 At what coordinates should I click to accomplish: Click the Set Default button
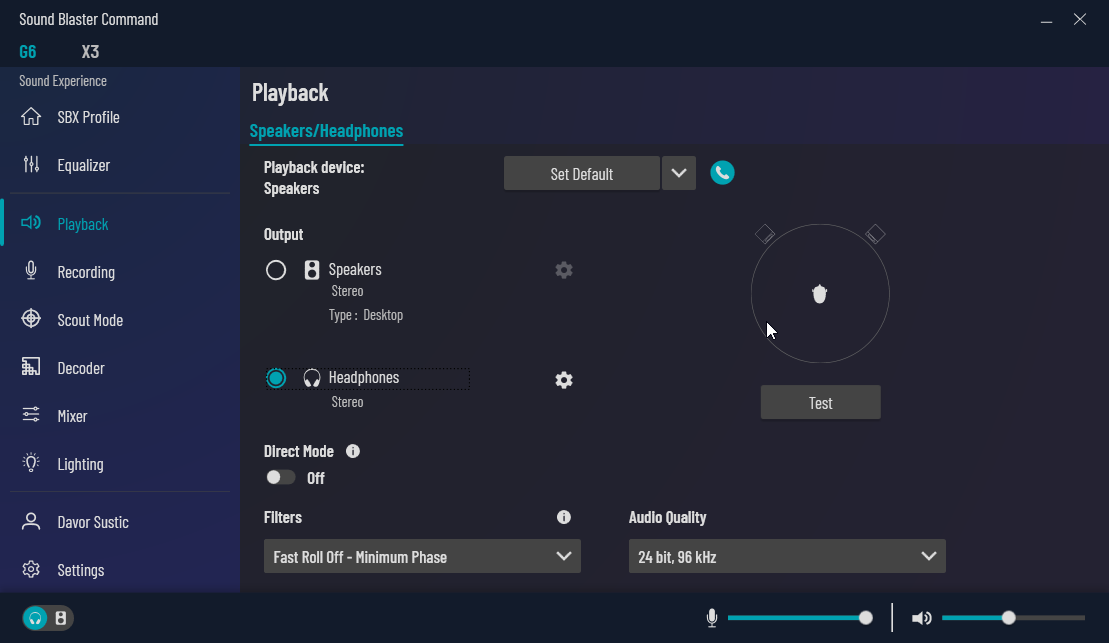pos(581,173)
